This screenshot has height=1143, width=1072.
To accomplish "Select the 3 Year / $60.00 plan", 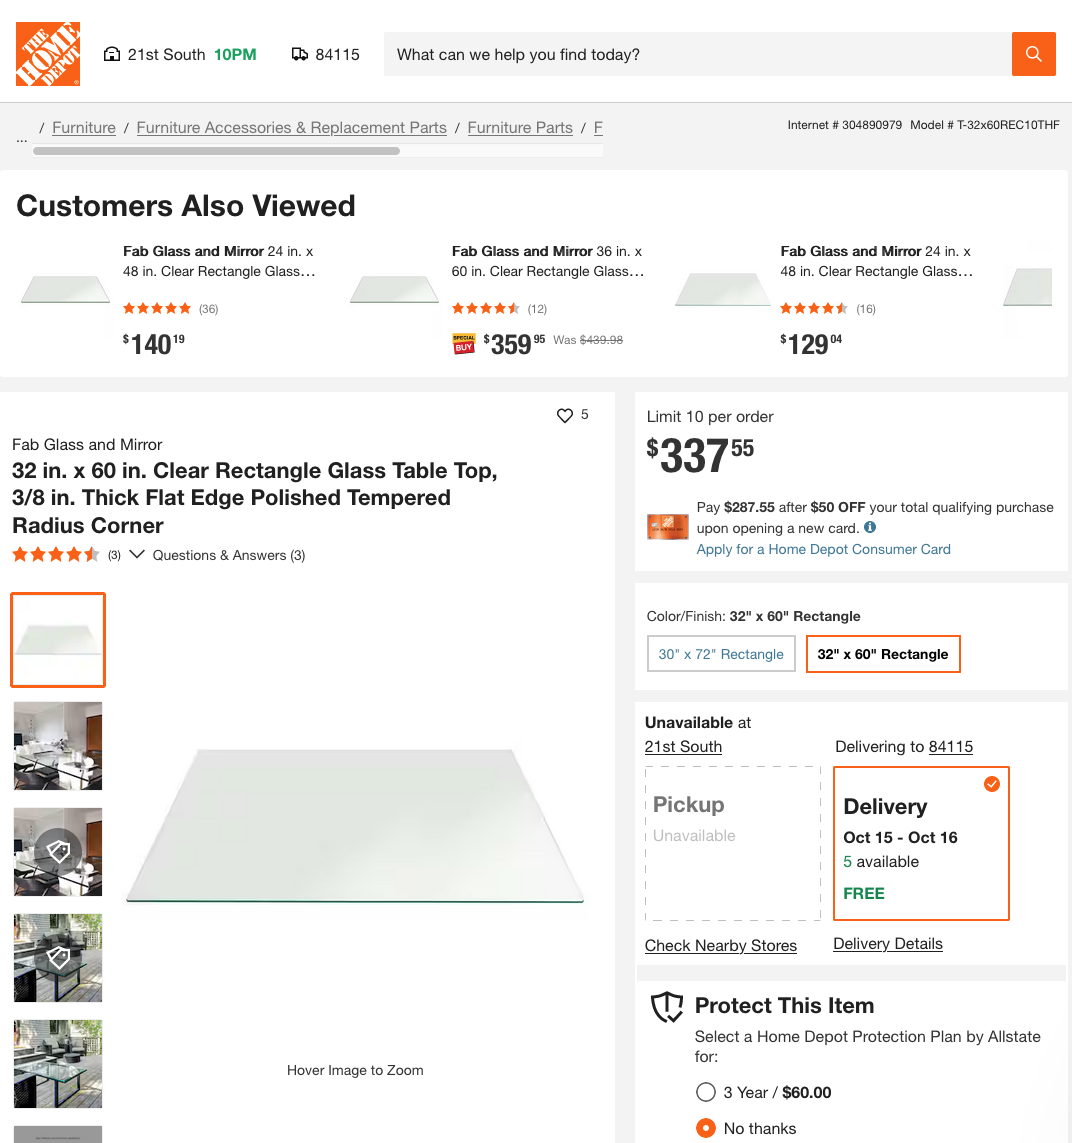I will pyautogui.click(x=706, y=1092).
